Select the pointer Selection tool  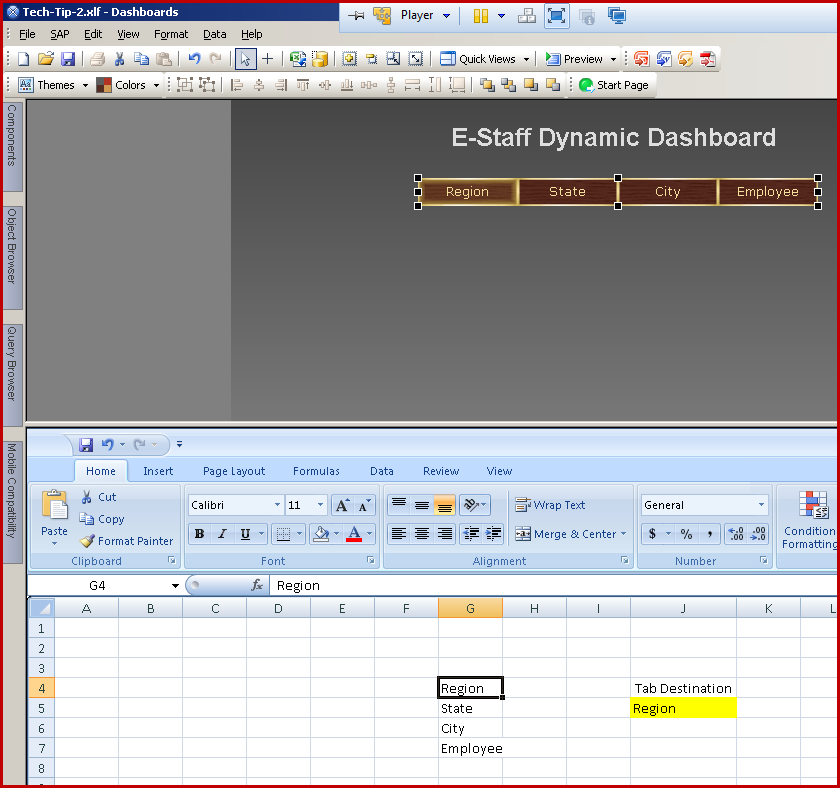pyautogui.click(x=245, y=59)
